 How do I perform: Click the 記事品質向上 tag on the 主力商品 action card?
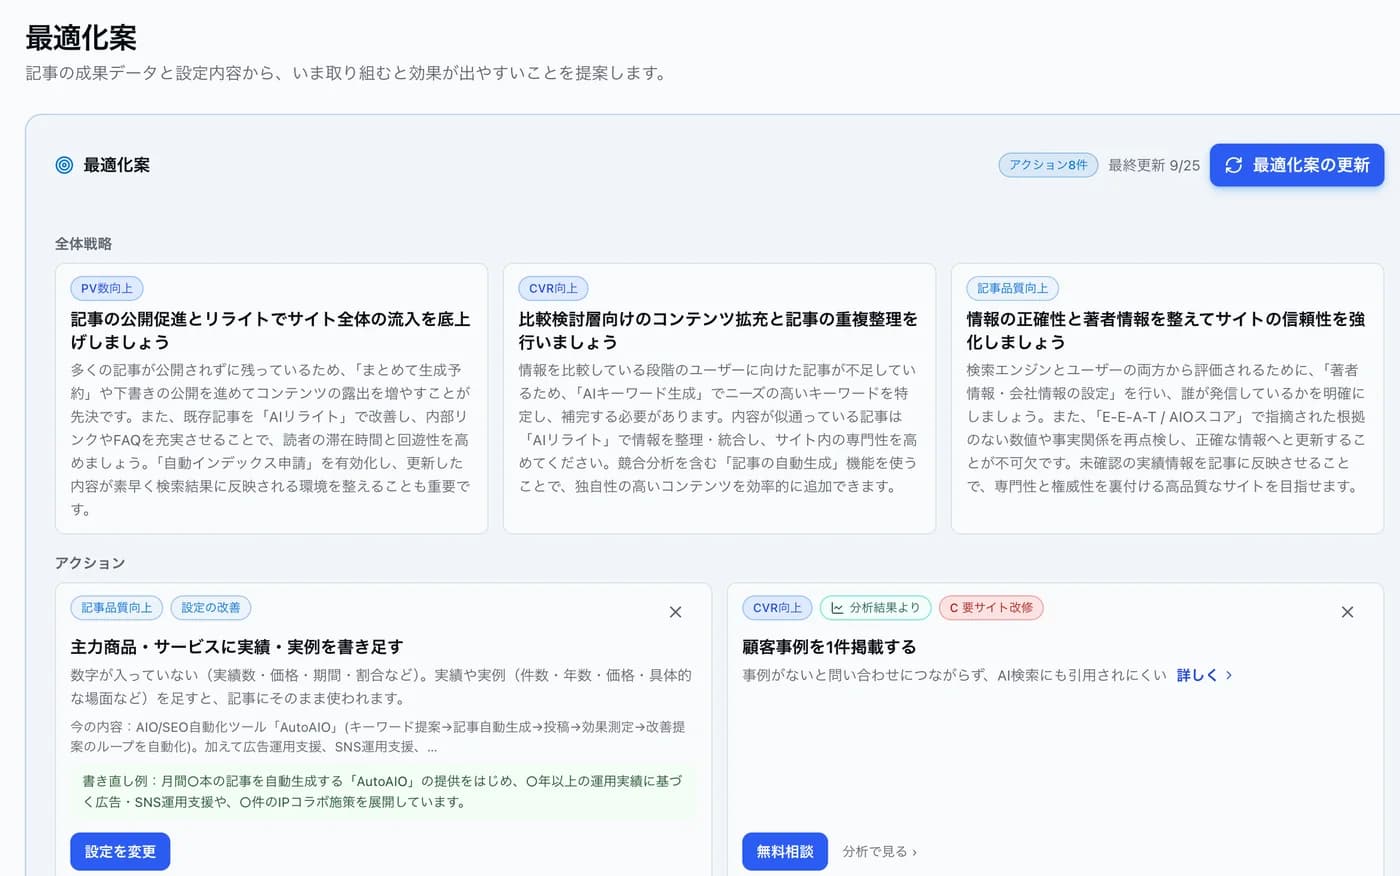click(x=116, y=607)
